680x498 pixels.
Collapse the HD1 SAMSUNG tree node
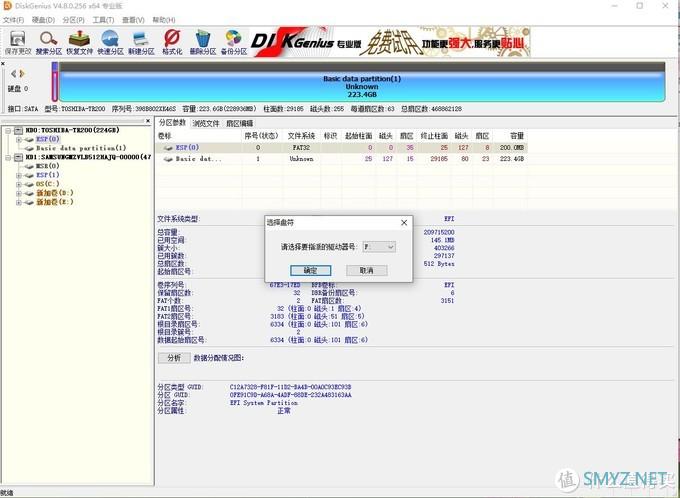(8, 157)
